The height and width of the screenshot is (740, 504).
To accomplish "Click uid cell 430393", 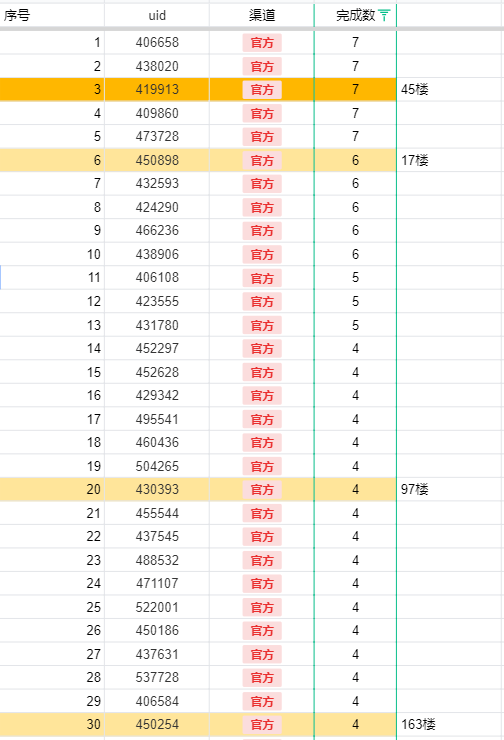I will [157, 489].
